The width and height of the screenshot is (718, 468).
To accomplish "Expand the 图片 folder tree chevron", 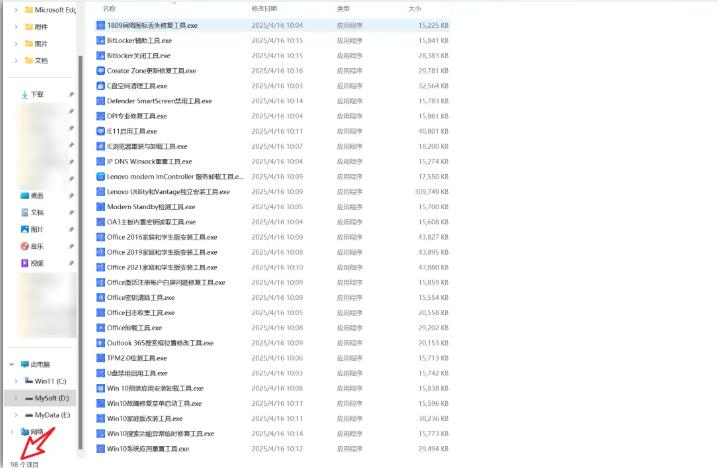I will (x=16, y=44).
